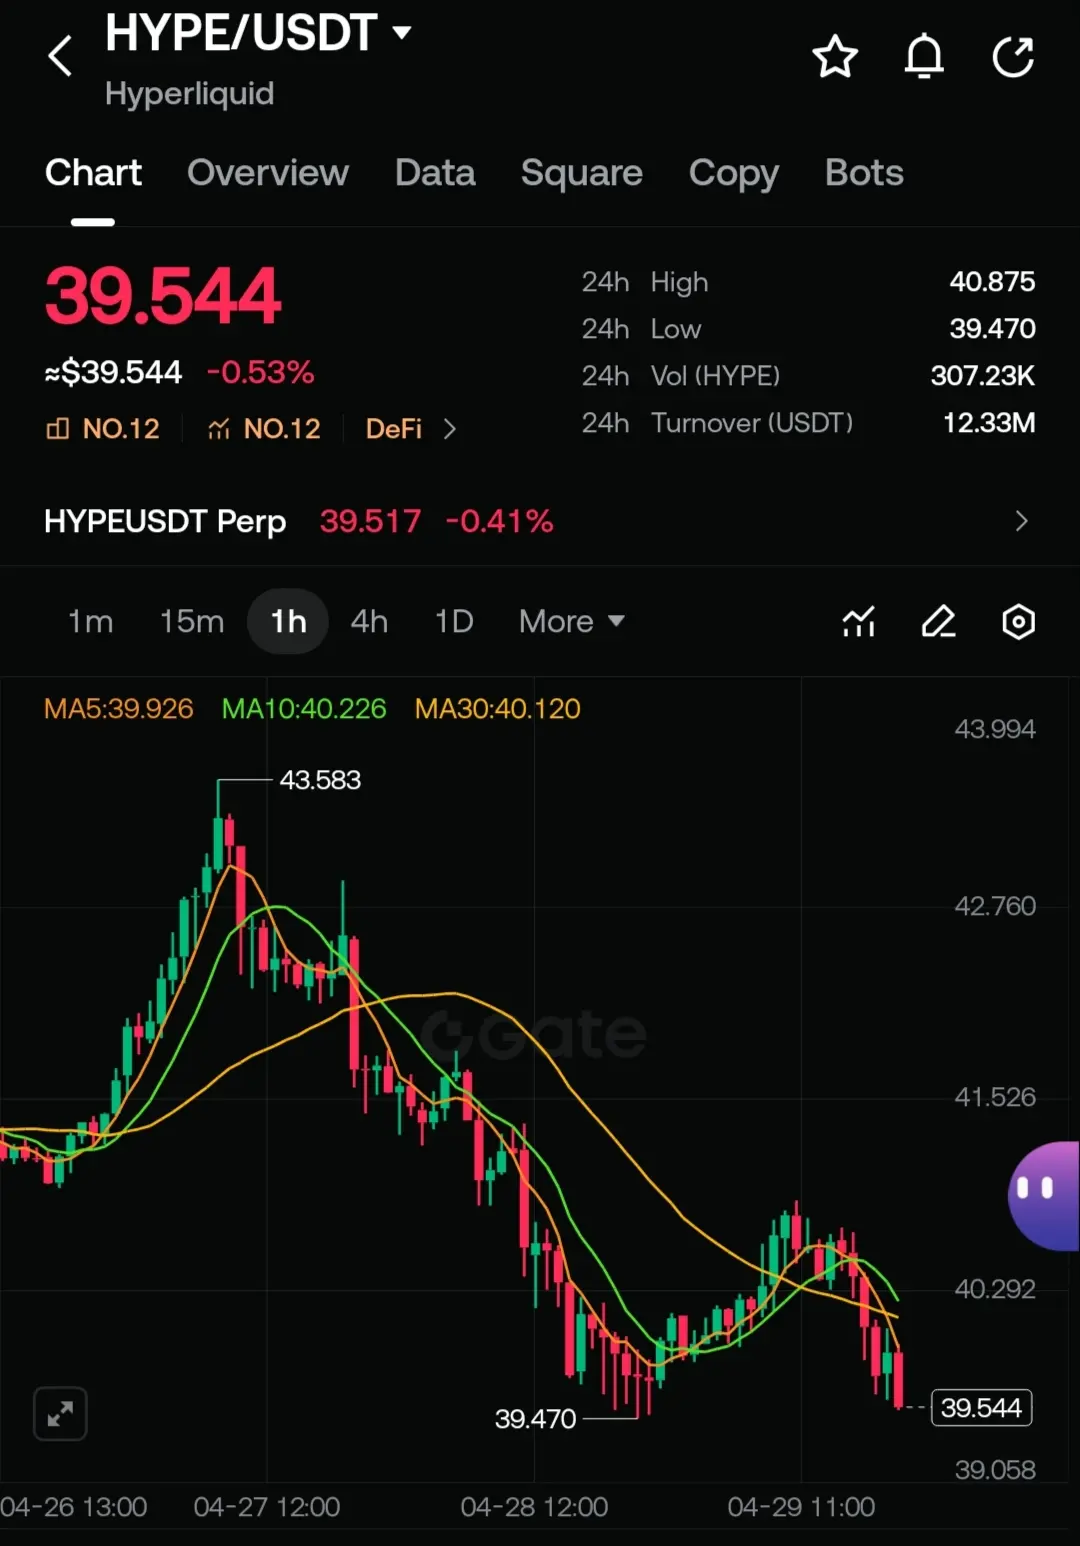Tap the 39.470 low price marker on chart
The image size is (1080, 1546).
[535, 1419]
